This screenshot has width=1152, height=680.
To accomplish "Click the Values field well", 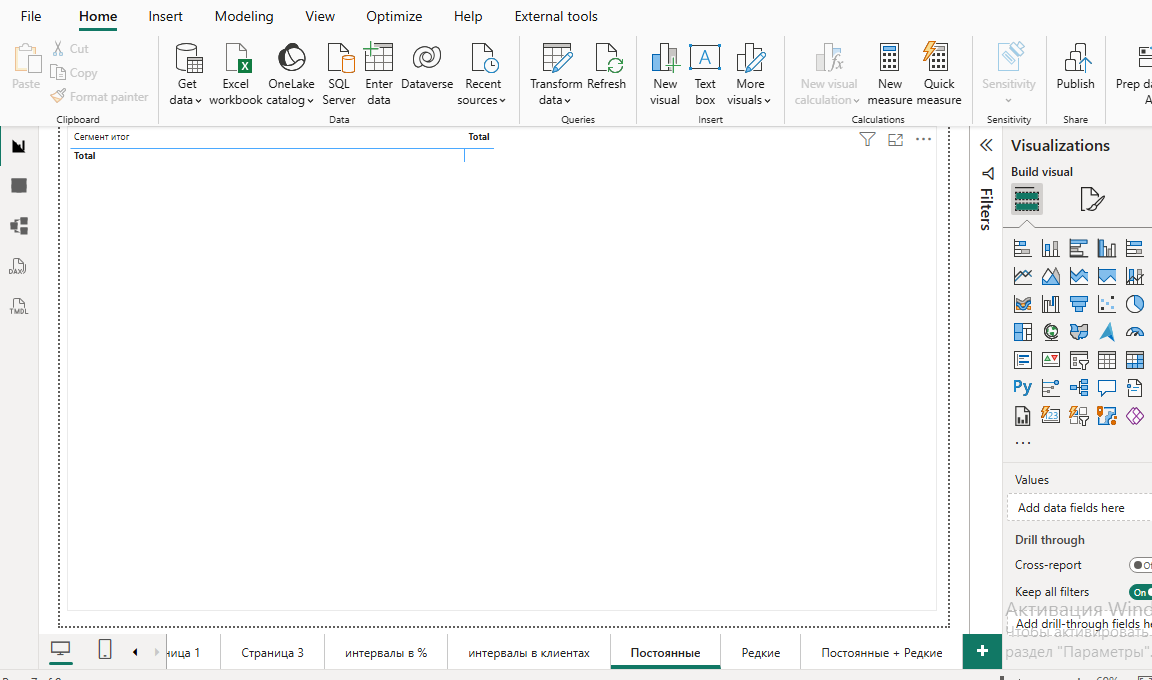I will (x=1078, y=508).
